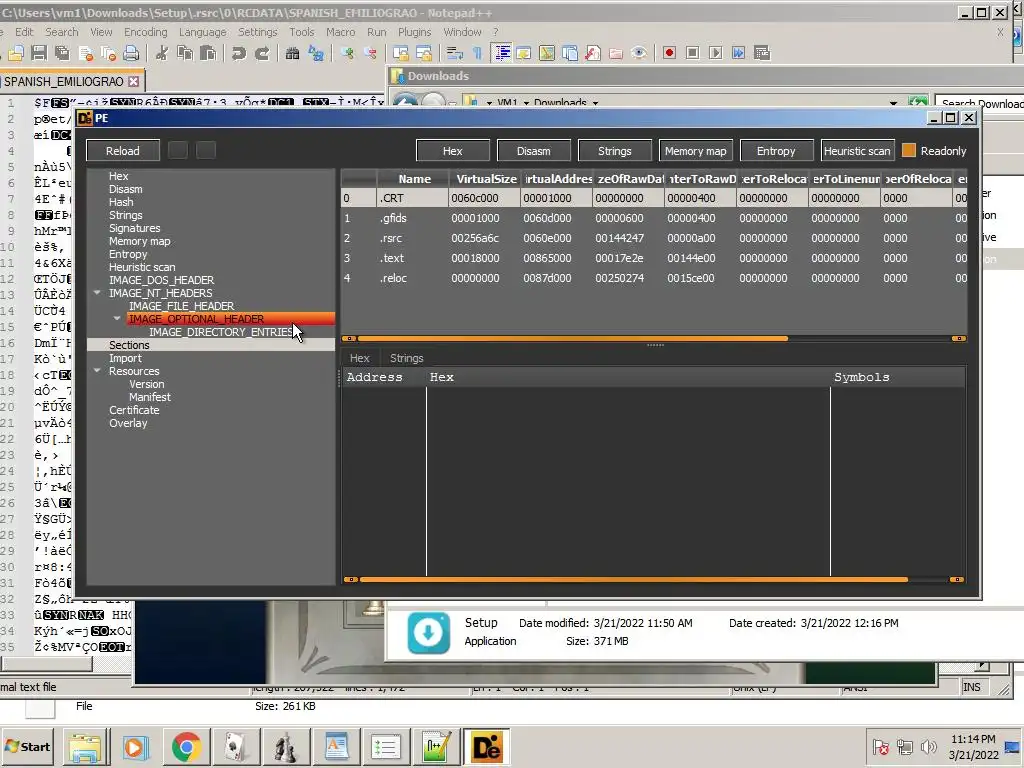Click Zoom In icon in Notepad++
Image resolution: width=1024 pixels, height=768 pixels.
(x=347, y=54)
